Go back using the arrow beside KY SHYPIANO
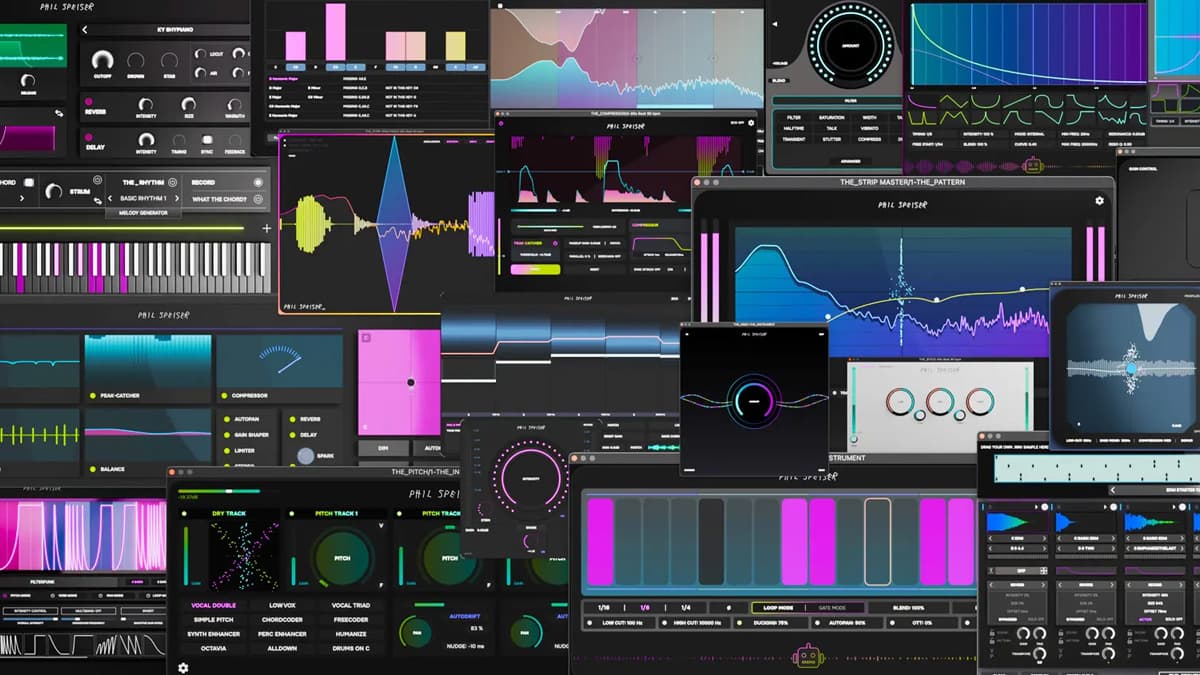This screenshot has width=1200, height=675. [x=85, y=30]
